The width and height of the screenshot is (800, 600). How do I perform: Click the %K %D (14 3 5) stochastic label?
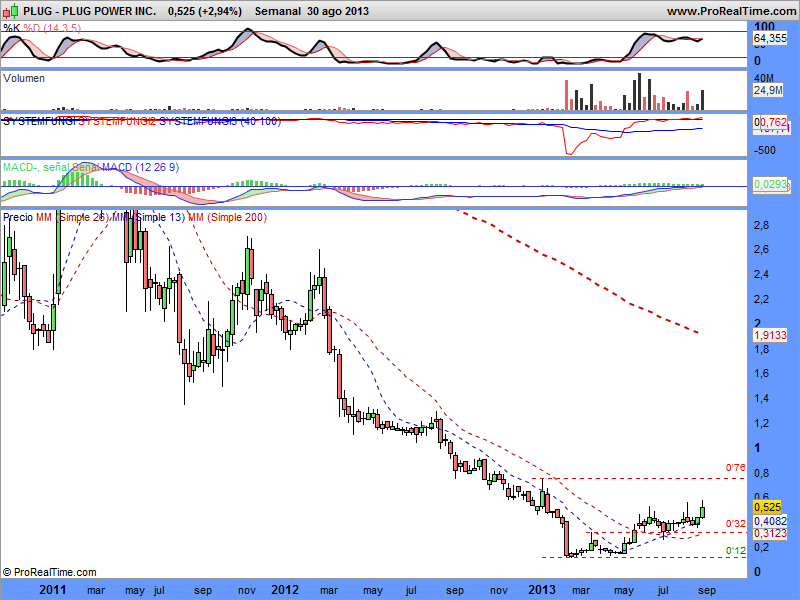42,28
